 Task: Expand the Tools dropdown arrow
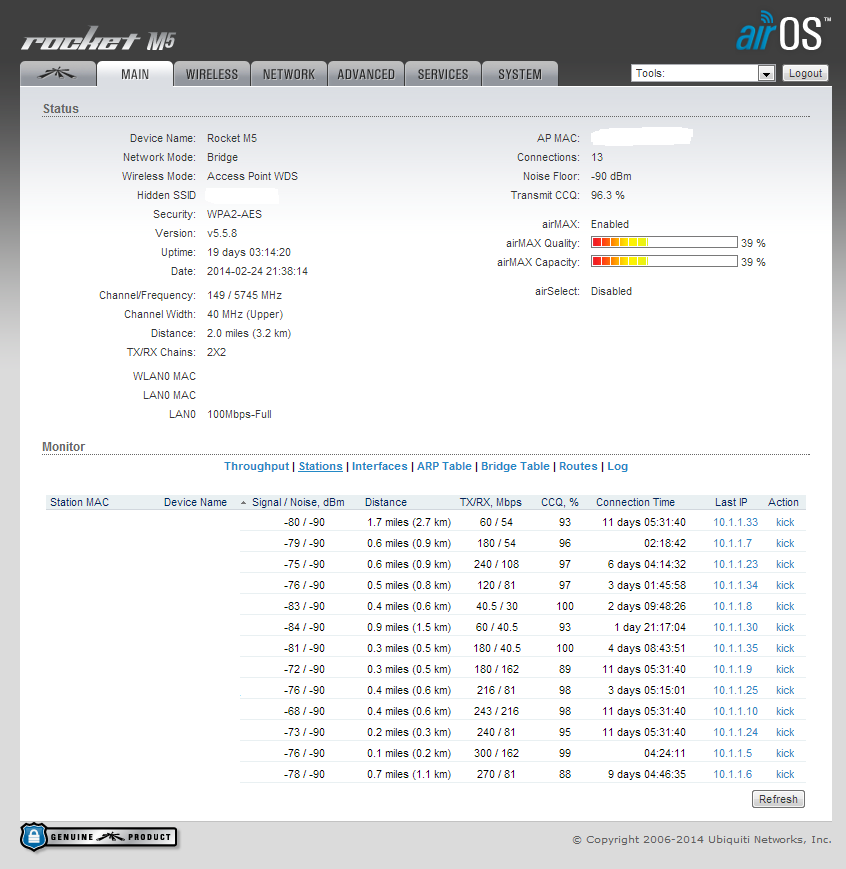coord(766,73)
